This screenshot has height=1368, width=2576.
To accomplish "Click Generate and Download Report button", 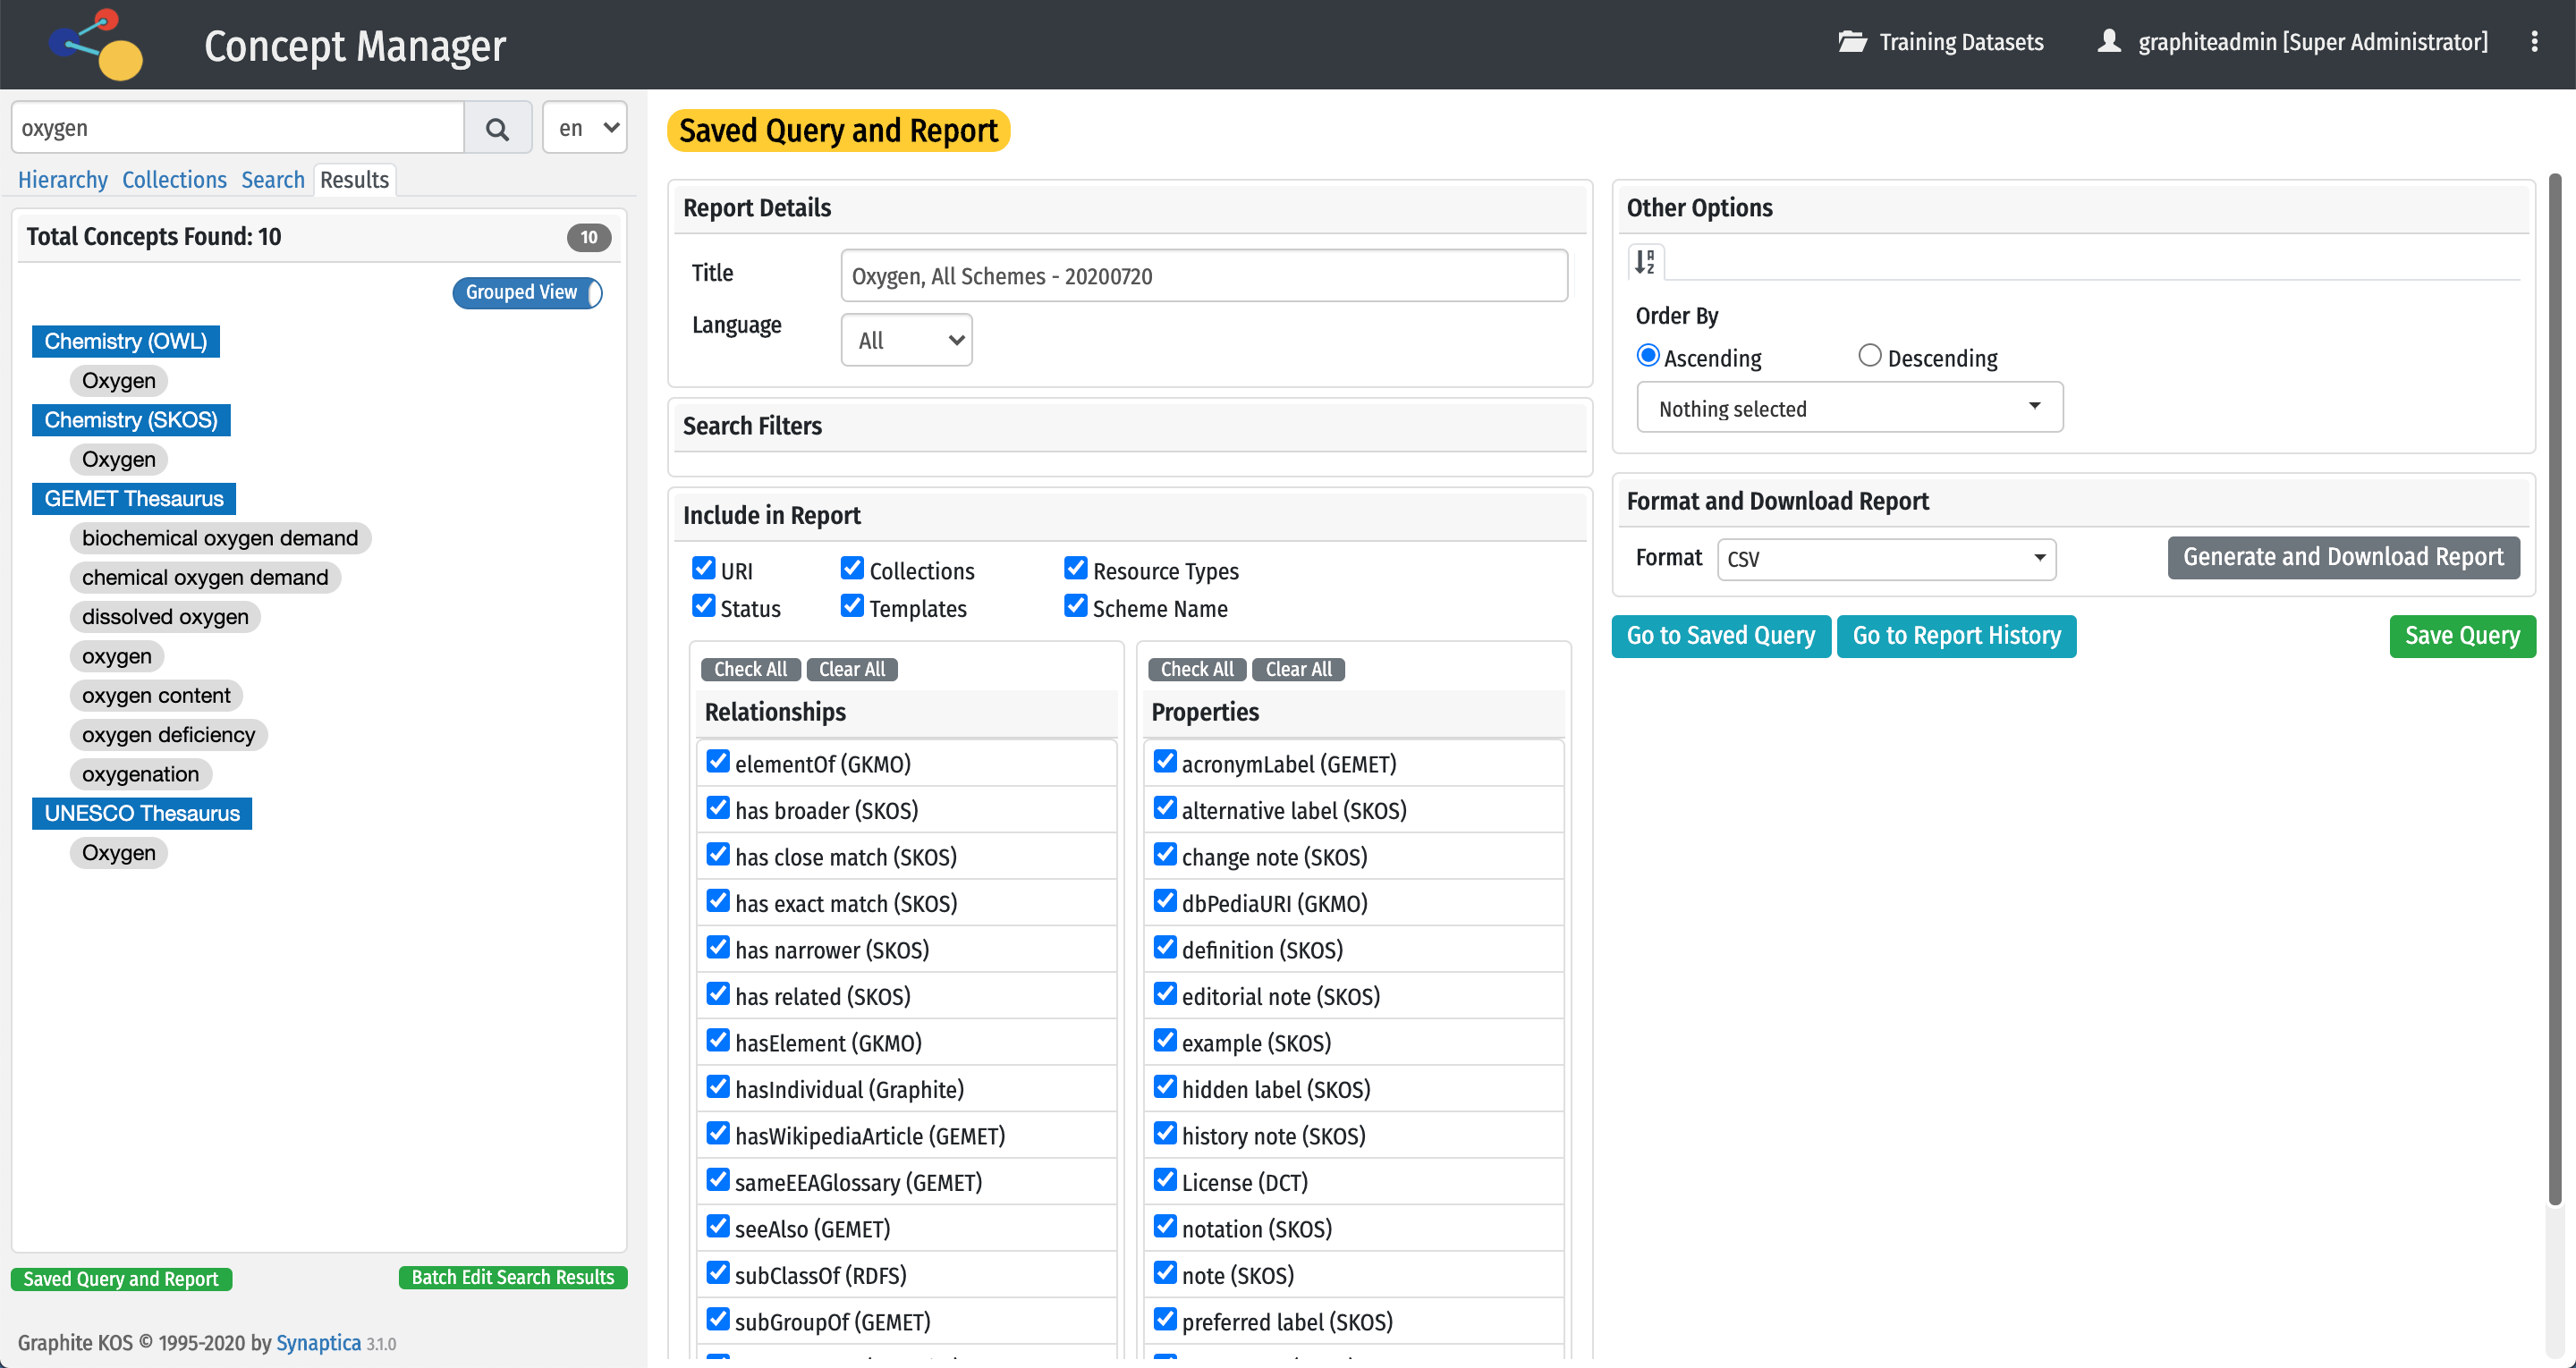I will (2342, 557).
